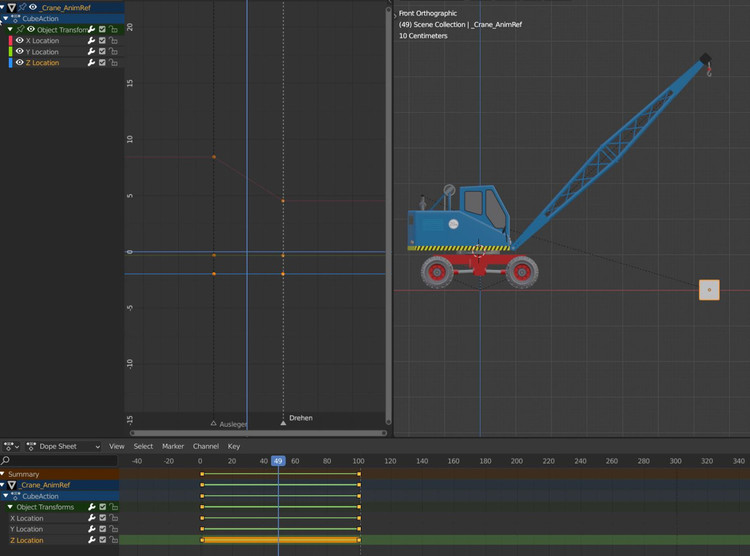Viewport: 750px width, 556px height.
Task: Collapse _Crane_AnimRef row in Dope Sheet
Action: pos(2,485)
